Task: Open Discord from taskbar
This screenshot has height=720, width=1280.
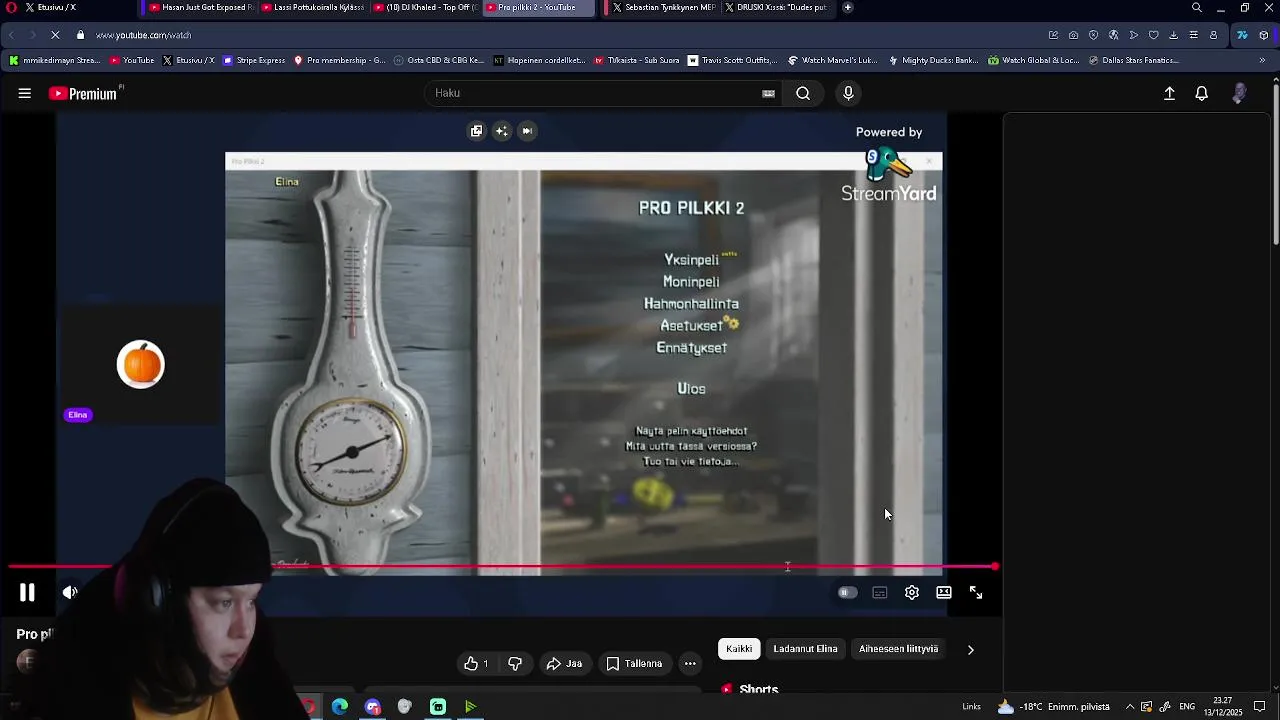Action: point(373,707)
